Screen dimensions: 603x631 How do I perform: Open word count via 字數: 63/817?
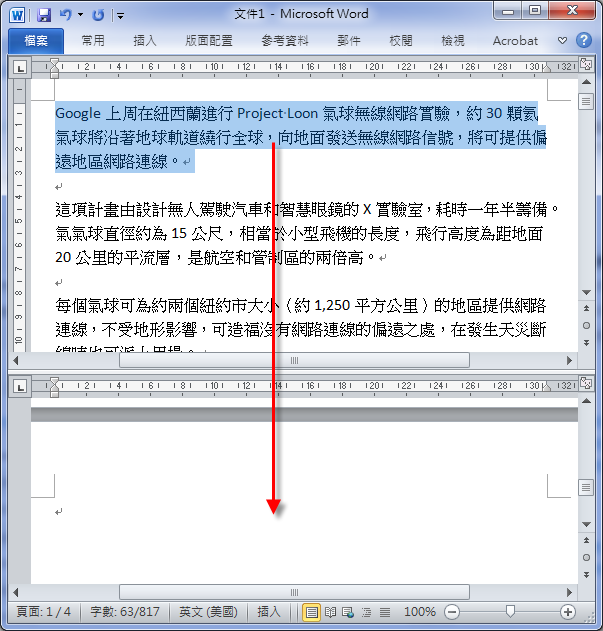click(x=125, y=612)
